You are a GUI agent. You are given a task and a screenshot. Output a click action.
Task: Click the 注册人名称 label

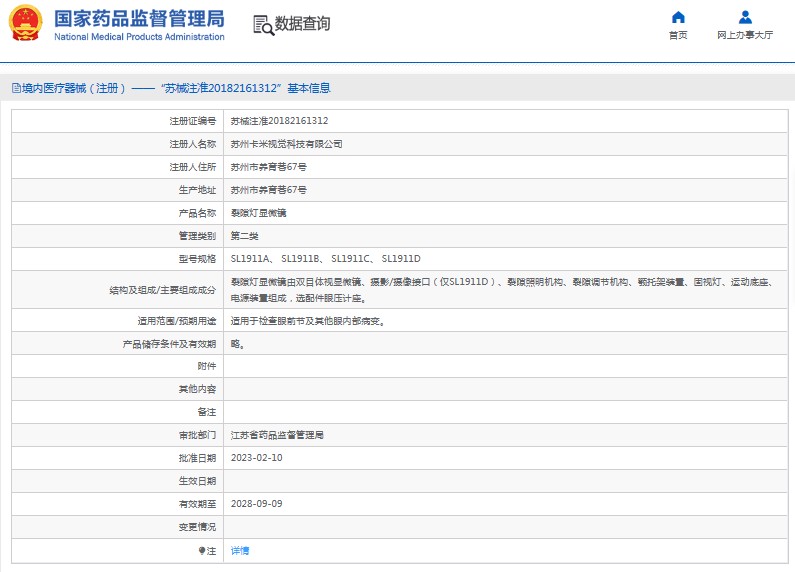193,144
